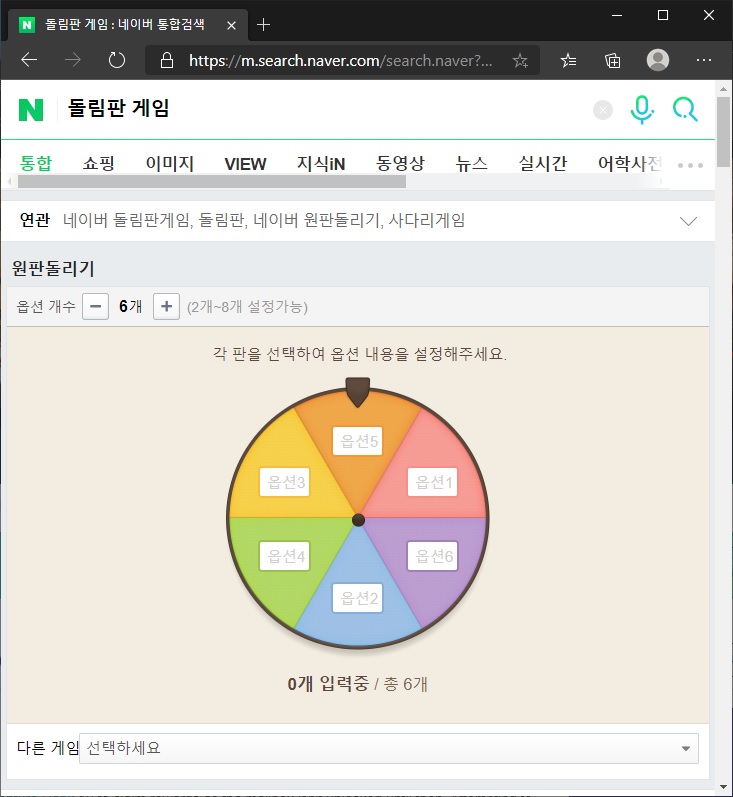The width and height of the screenshot is (733, 797).
Task: Clear the search text with X icon
Action: [x=603, y=110]
